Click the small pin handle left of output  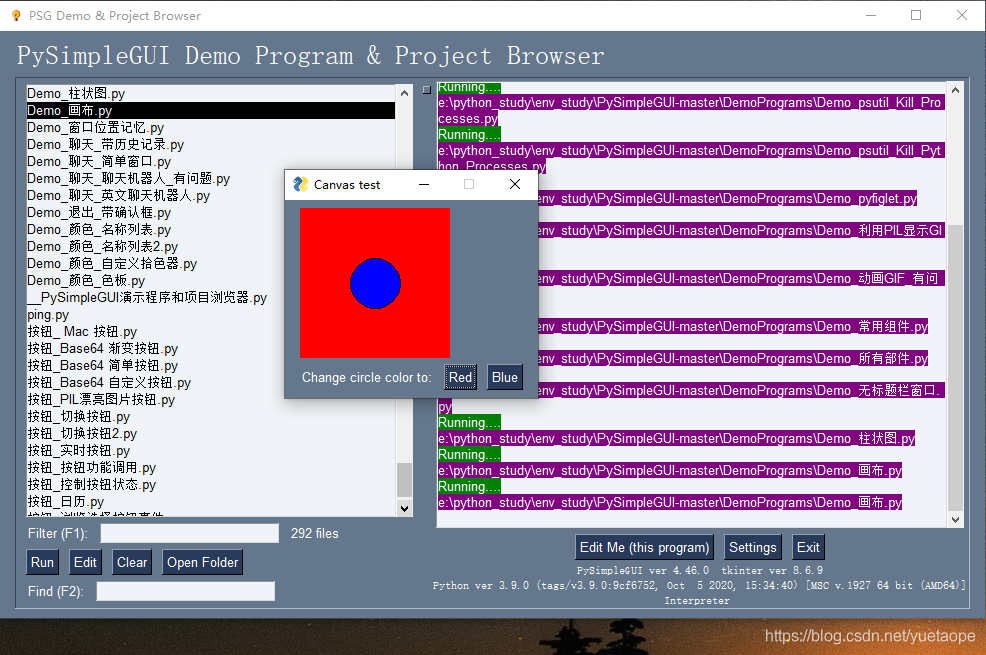[426, 90]
